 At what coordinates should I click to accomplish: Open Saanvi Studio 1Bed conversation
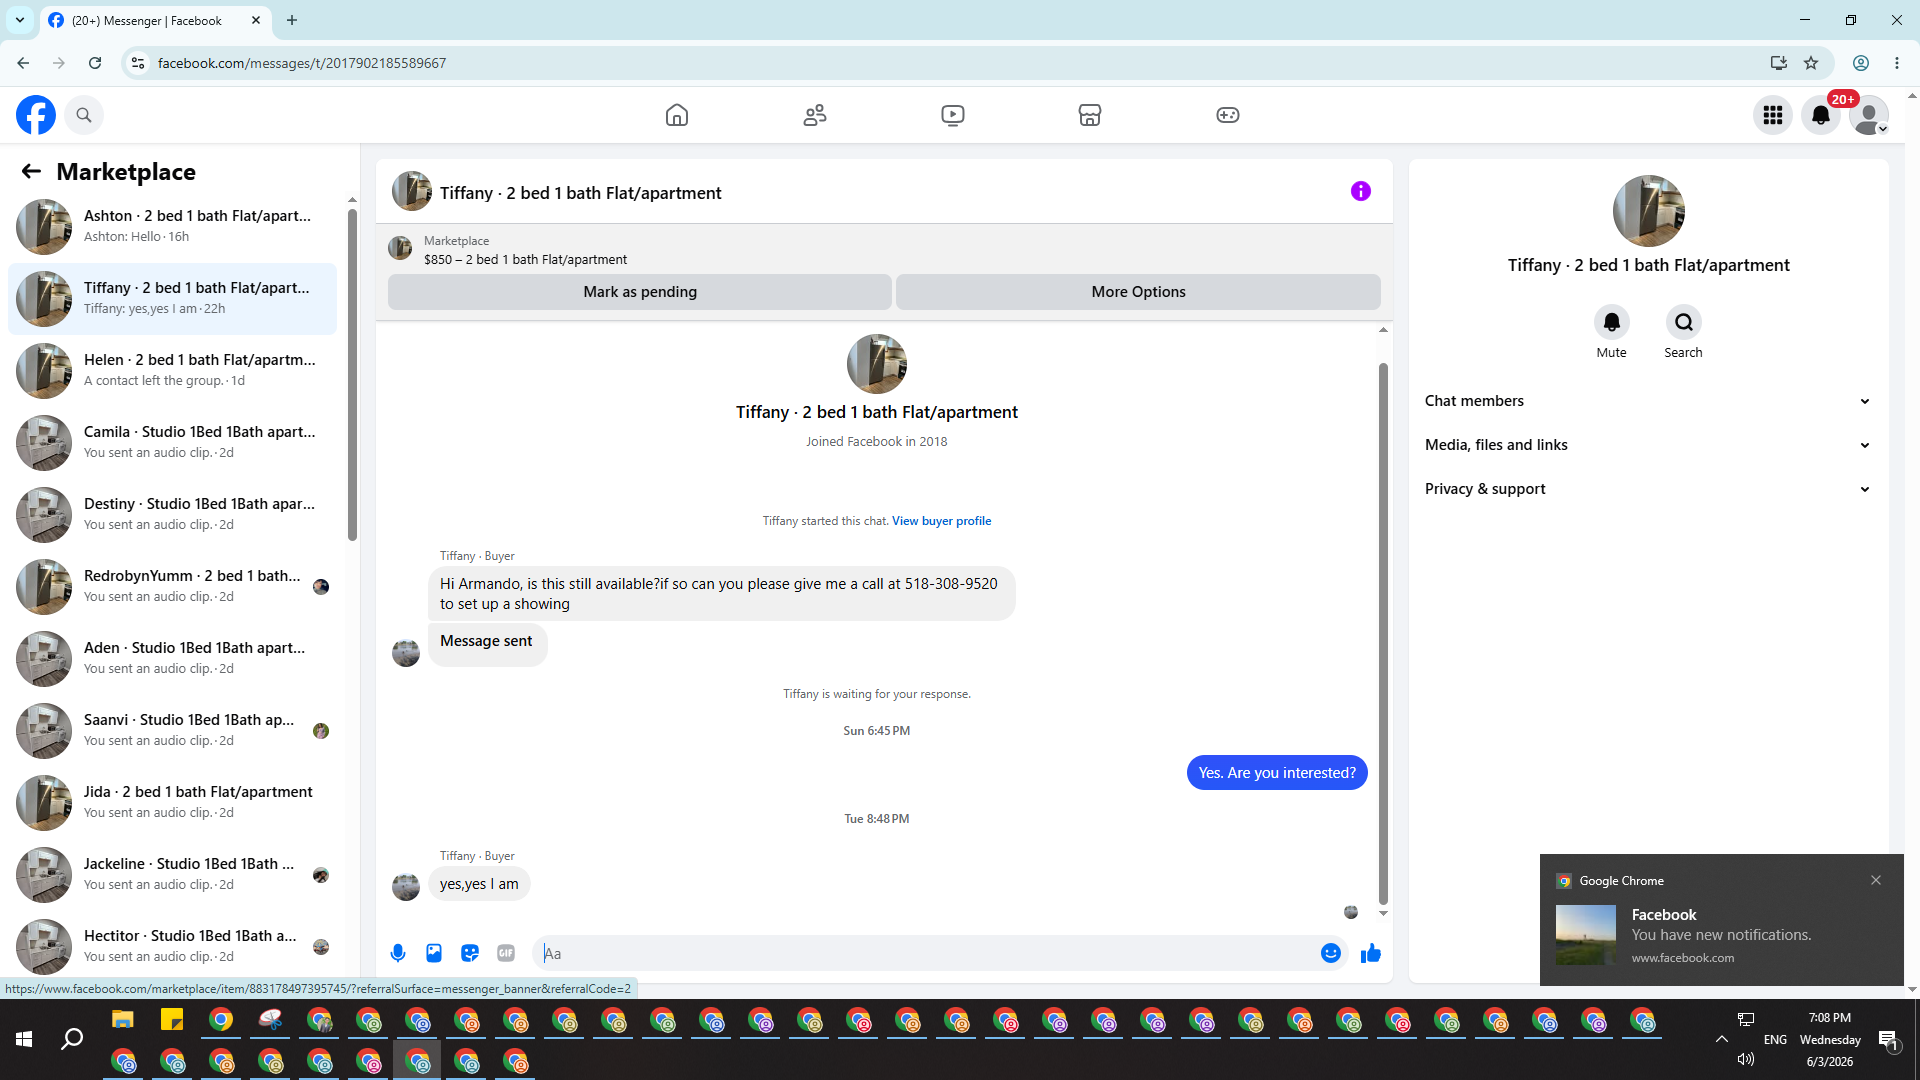[x=172, y=731]
